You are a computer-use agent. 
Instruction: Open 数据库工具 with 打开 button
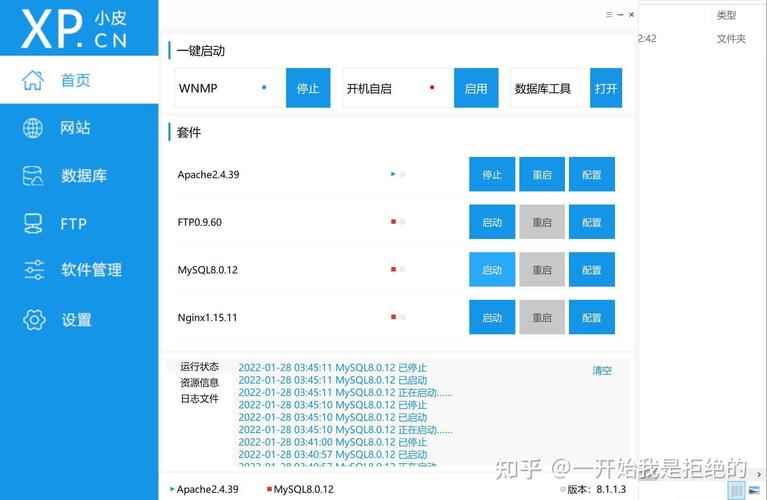pyautogui.click(x=606, y=88)
